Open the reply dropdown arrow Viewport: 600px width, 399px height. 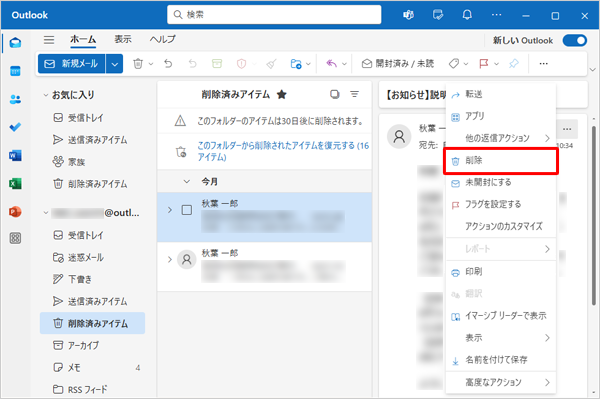pyautogui.click(x=344, y=64)
